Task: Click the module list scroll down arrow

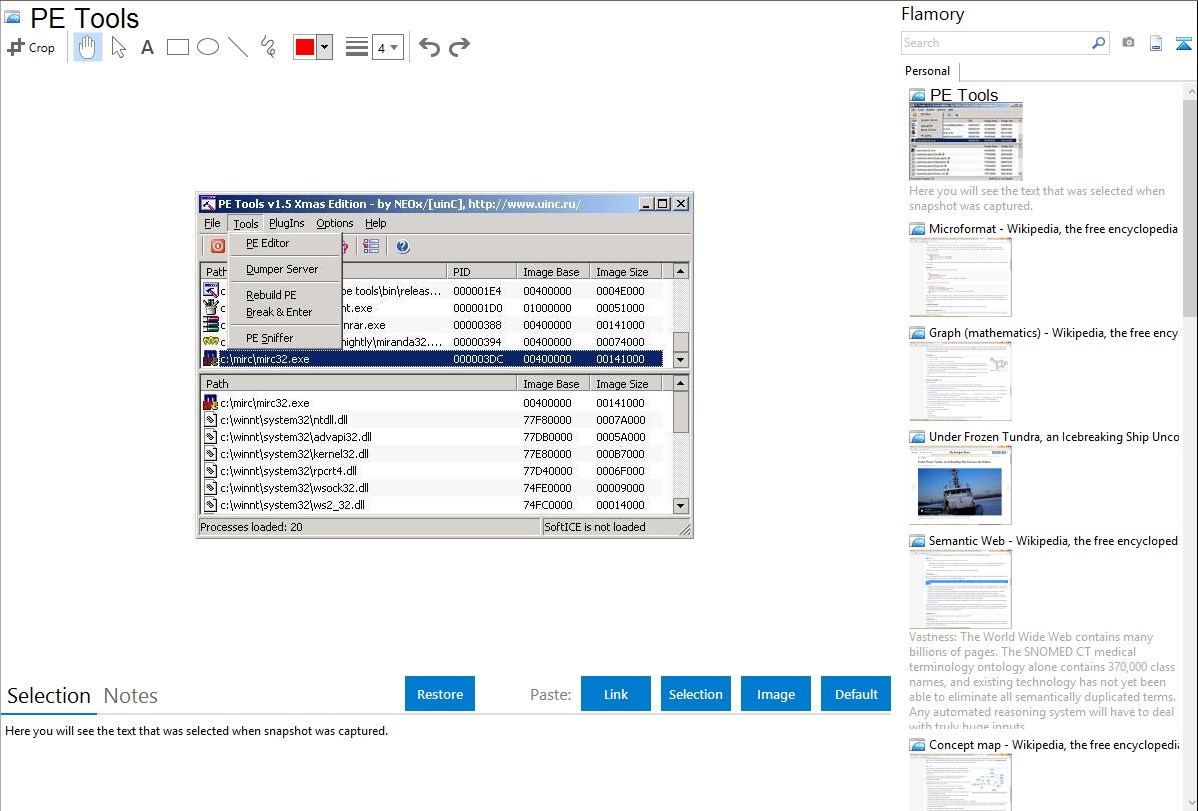Action: (681, 505)
